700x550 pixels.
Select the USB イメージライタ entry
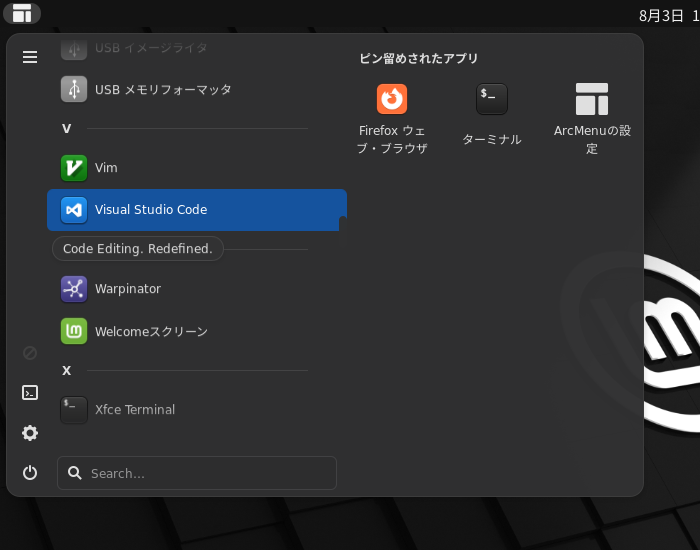click(197, 48)
